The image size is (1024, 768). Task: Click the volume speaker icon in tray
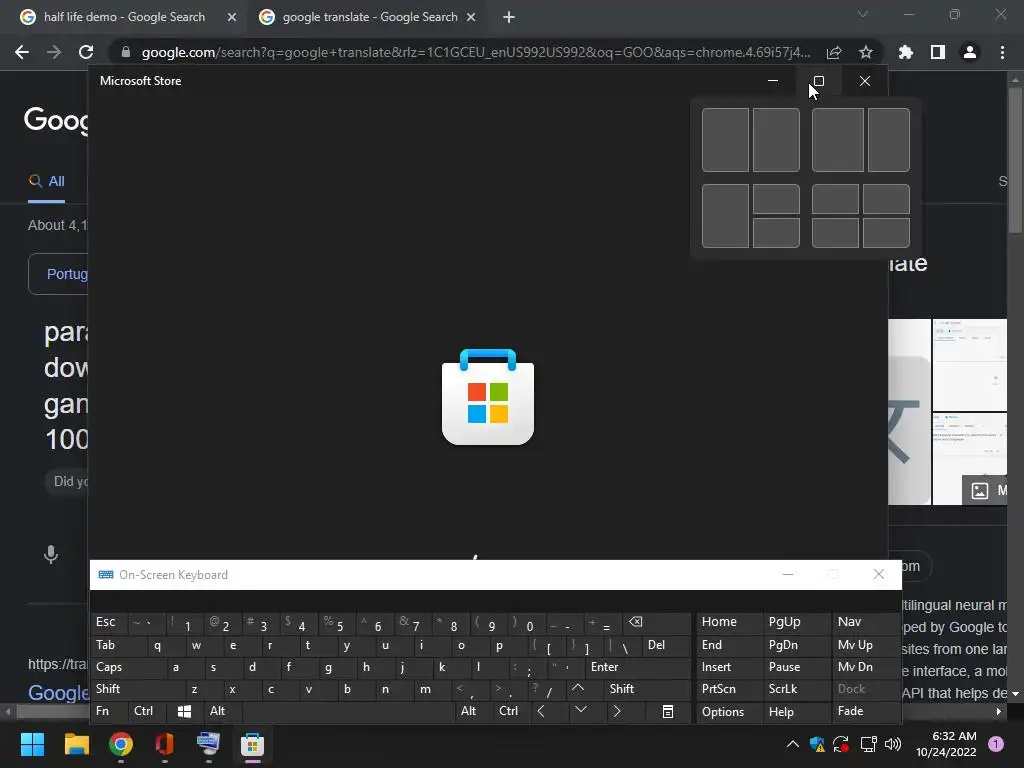coord(892,744)
